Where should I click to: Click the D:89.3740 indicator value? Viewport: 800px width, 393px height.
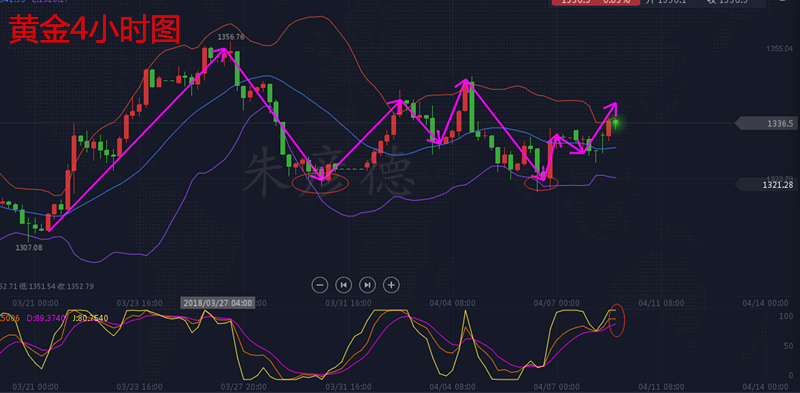click(46, 318)
